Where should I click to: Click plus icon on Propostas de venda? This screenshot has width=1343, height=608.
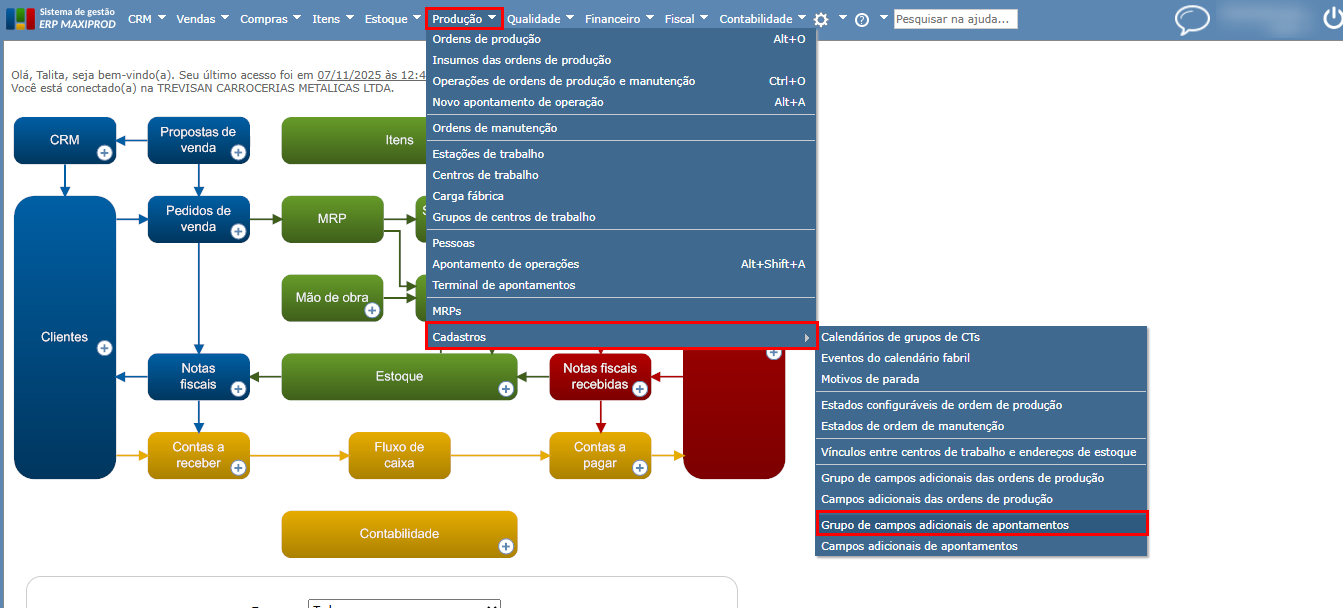click(238, 152)
